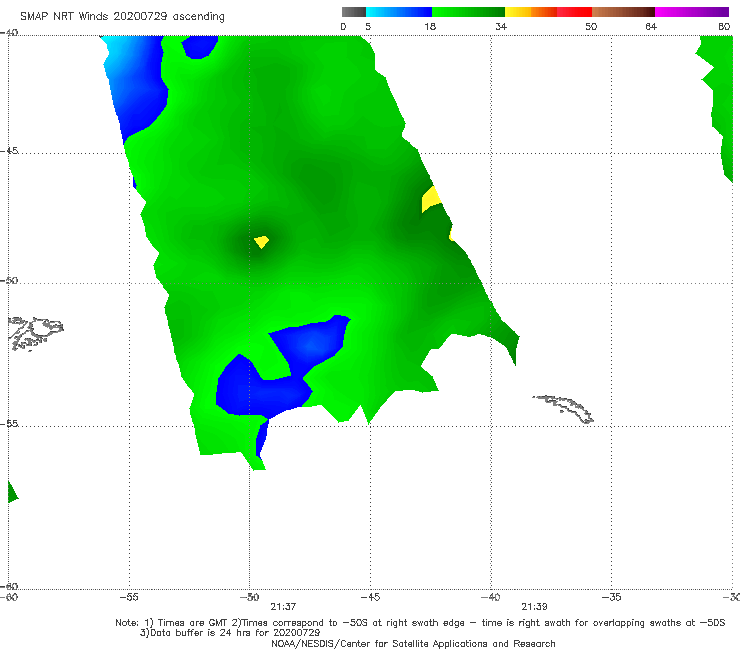Image resolution: width=740 pixels, height=650 pixels.
Task: Click the South Georgia island outline
Action: pos(563,409)
